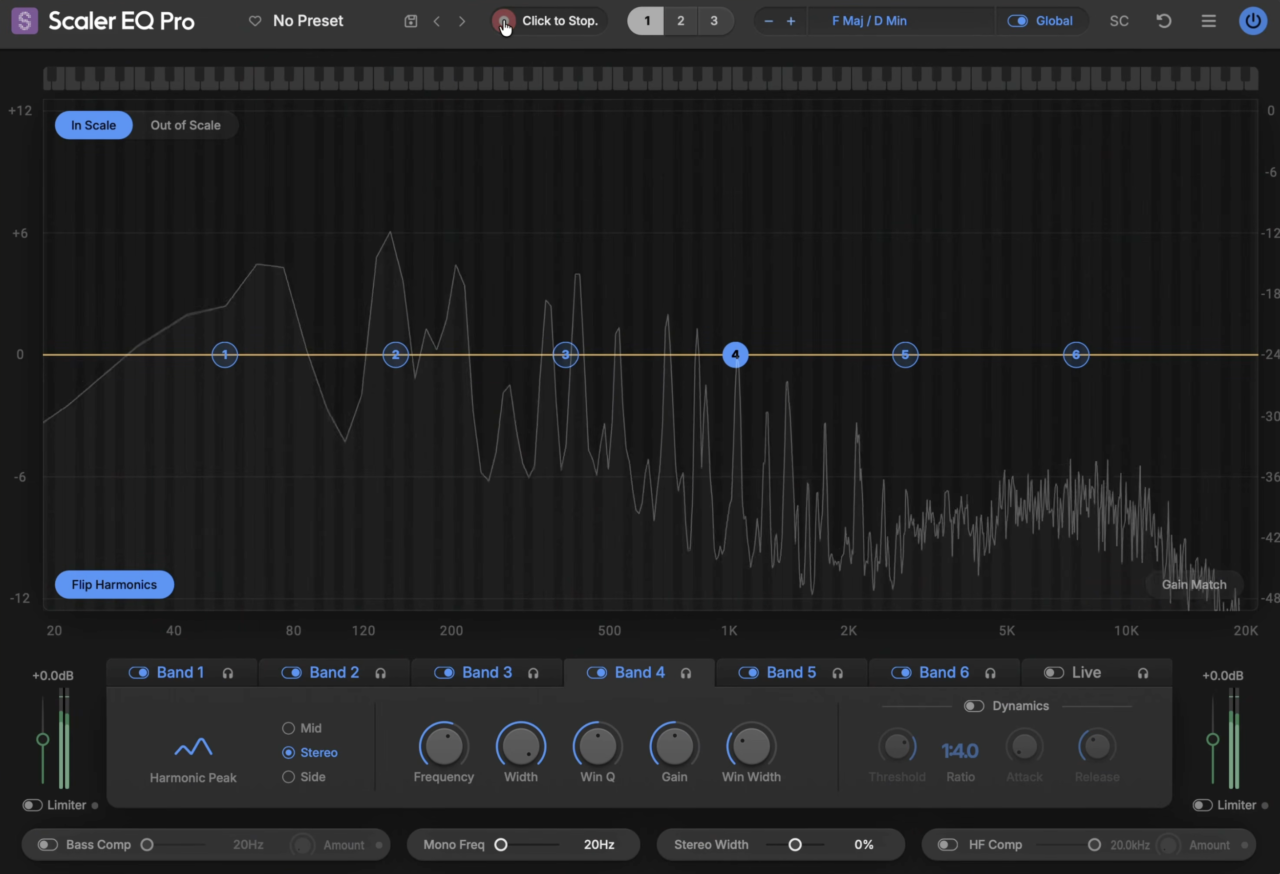The height and width of the screenshot is (874, 1280).
Task: Click the undo/reset arrow icon
Action: pyautogui.click(x=1164, y=21)
